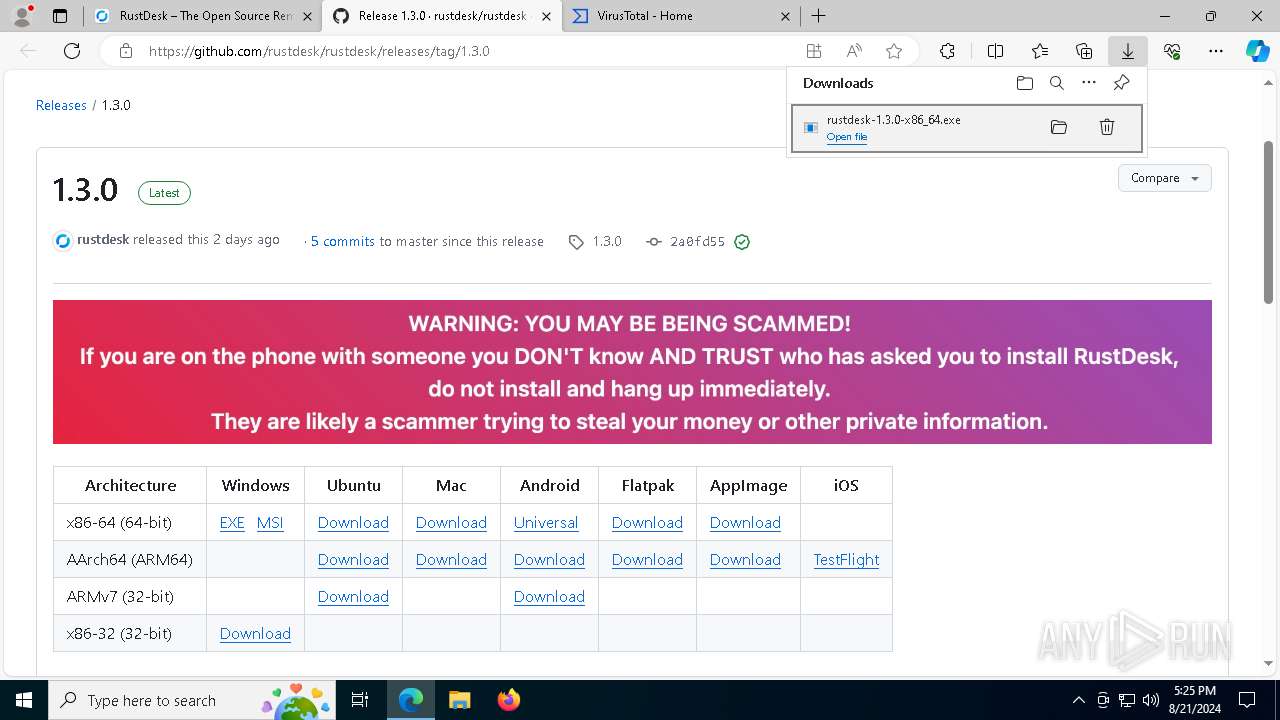
Task: Close the VirusTotal Home tab
Action: pos(785,16)
